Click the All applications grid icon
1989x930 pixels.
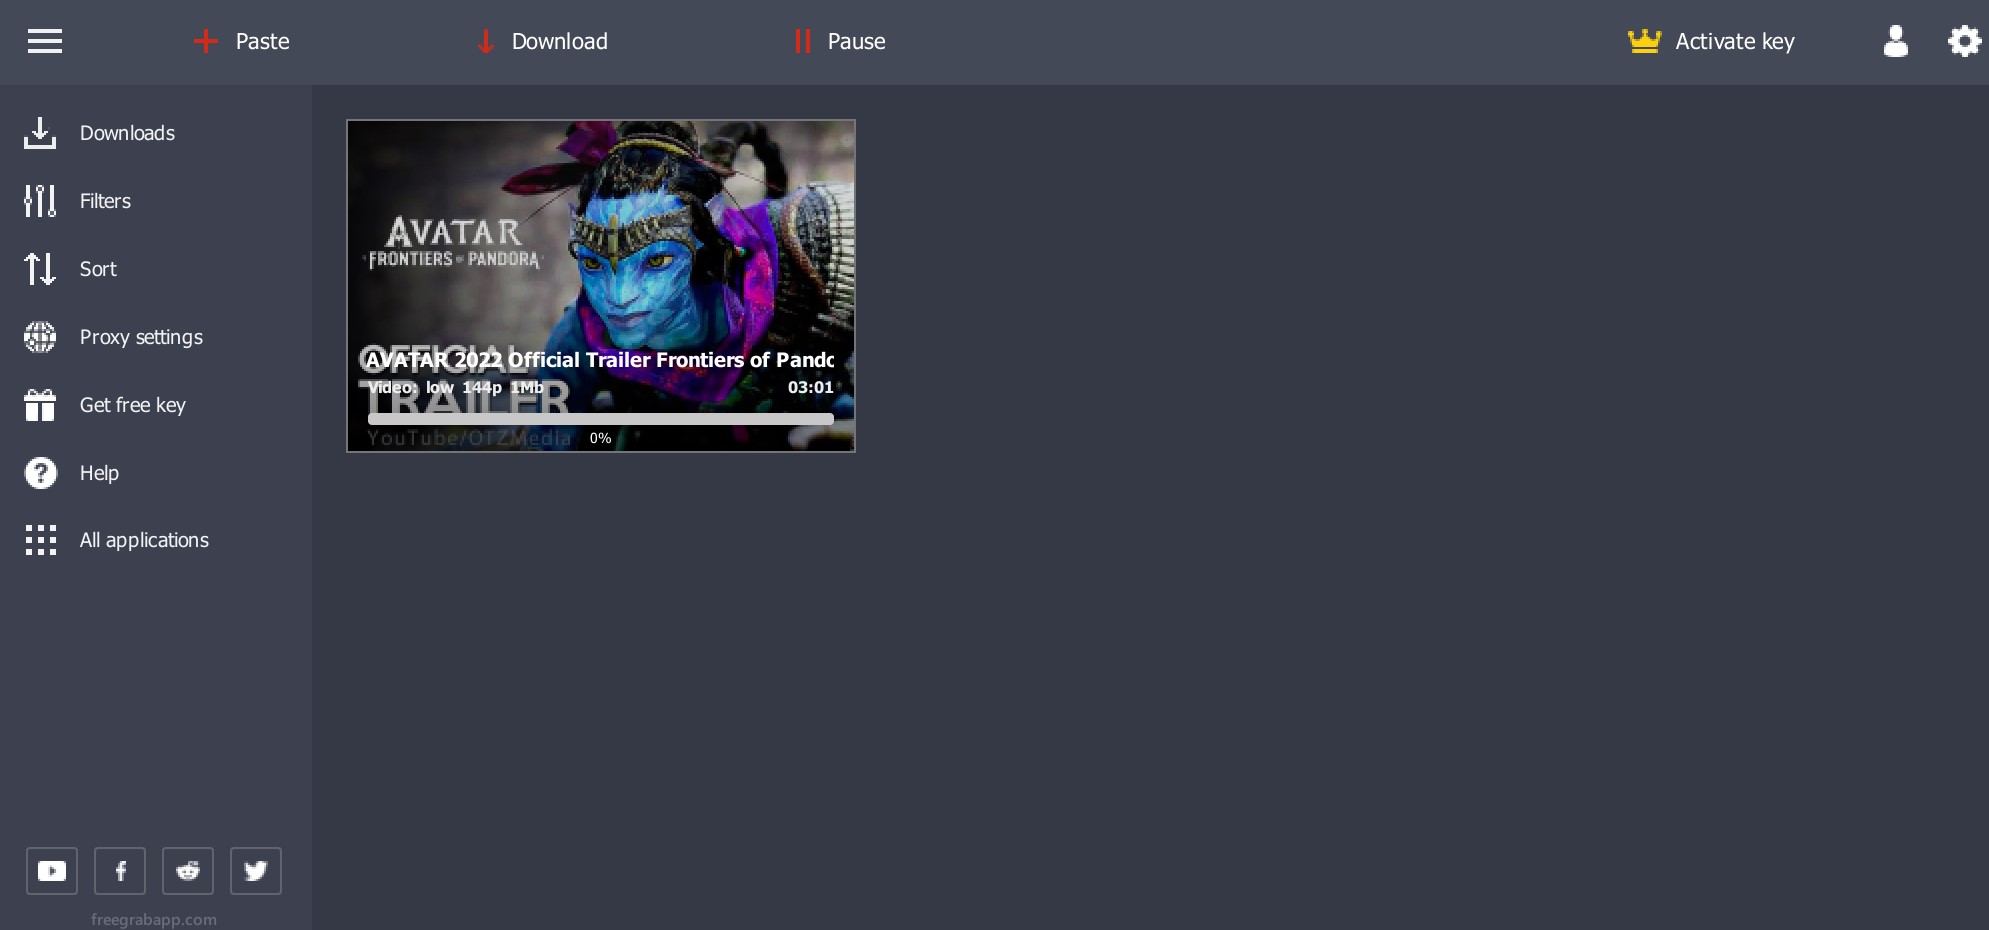(x=40, y=540)
